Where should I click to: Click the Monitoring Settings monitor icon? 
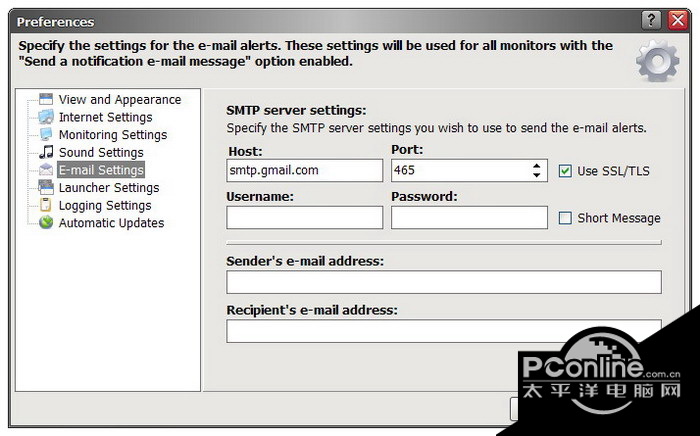(46, 134)
